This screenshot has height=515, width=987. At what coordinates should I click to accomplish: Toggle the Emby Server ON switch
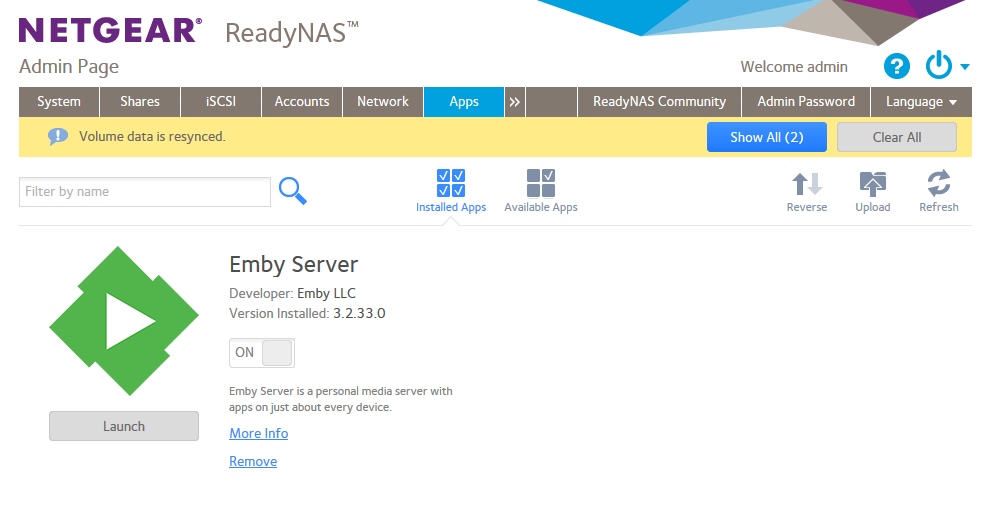click(262, 353)
